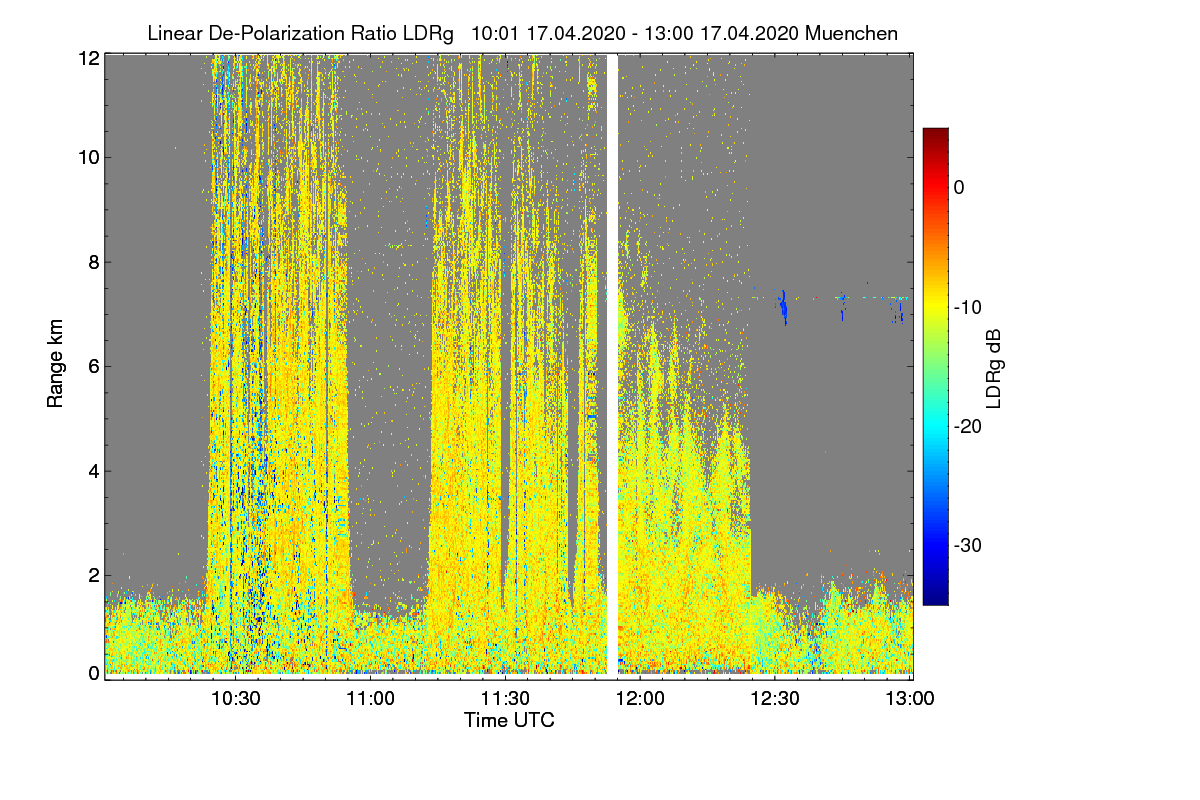The image size is (1200, 800).
Task: Click the "Time UTC" x-axis label
Action: pyautogui.click(x=509, y=720)
